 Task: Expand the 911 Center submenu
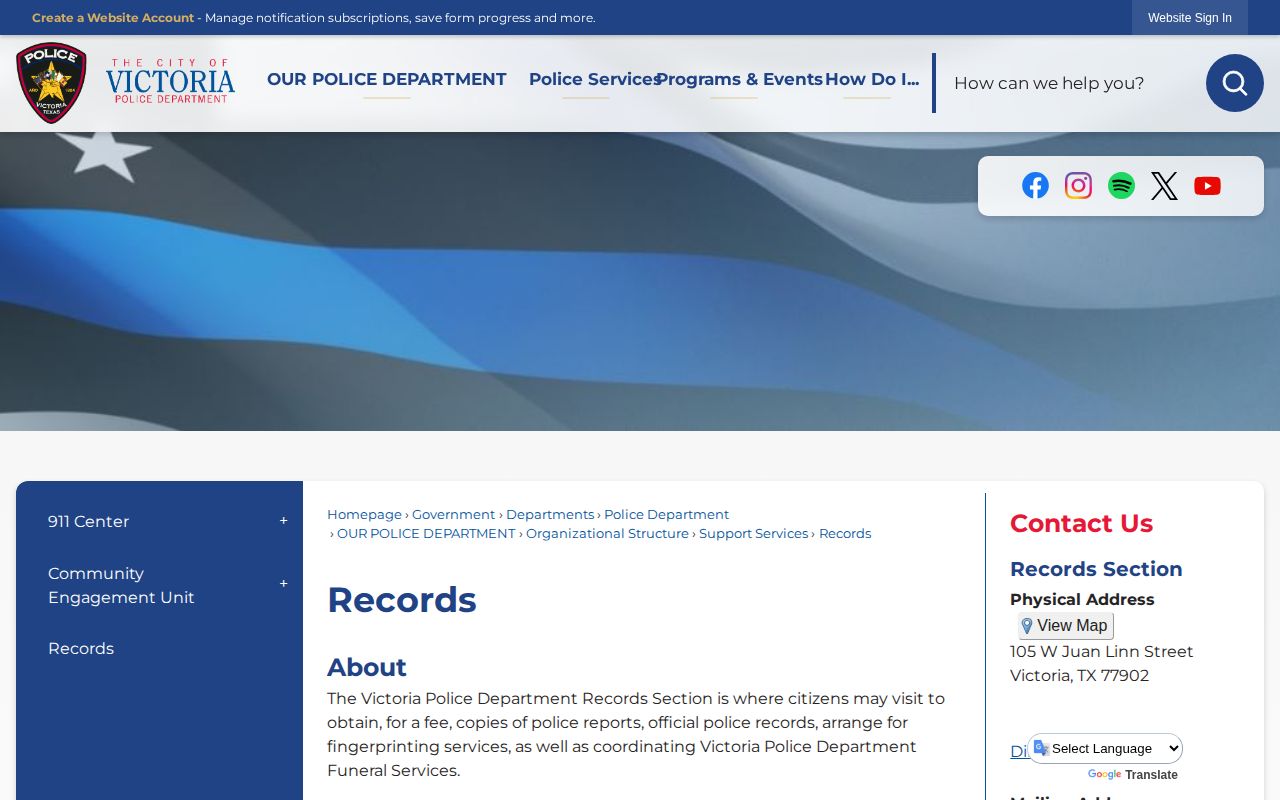pos(283,521)
